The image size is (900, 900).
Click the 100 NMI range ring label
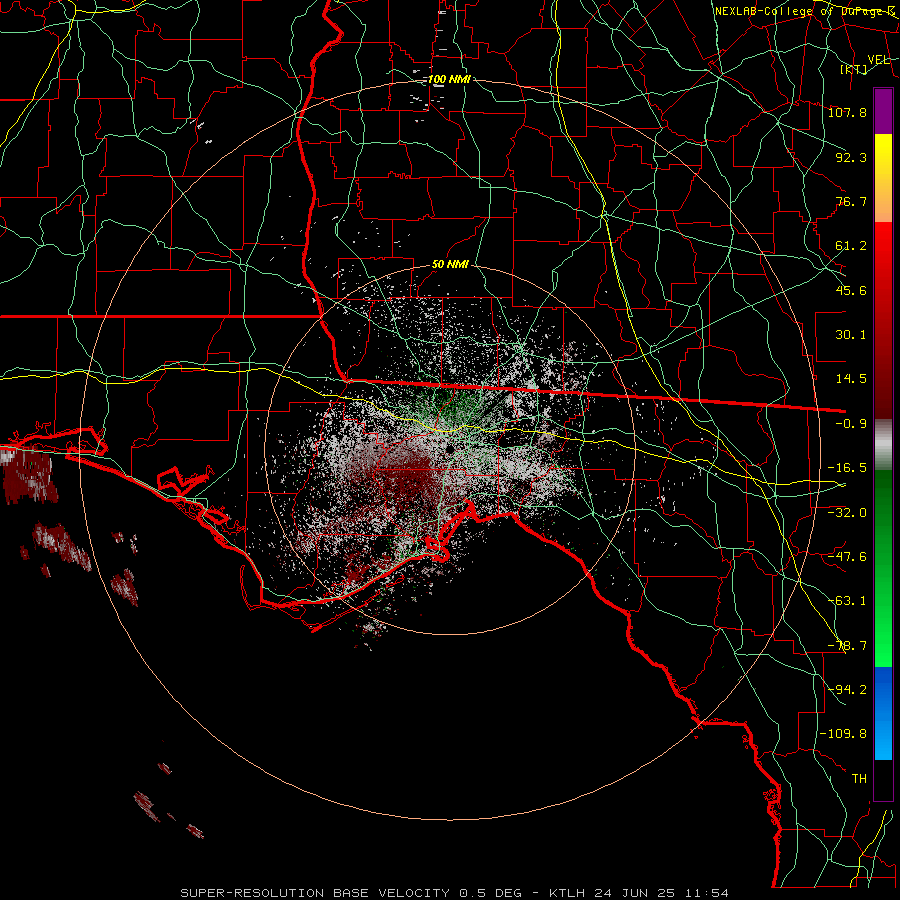tap(449, 79)
